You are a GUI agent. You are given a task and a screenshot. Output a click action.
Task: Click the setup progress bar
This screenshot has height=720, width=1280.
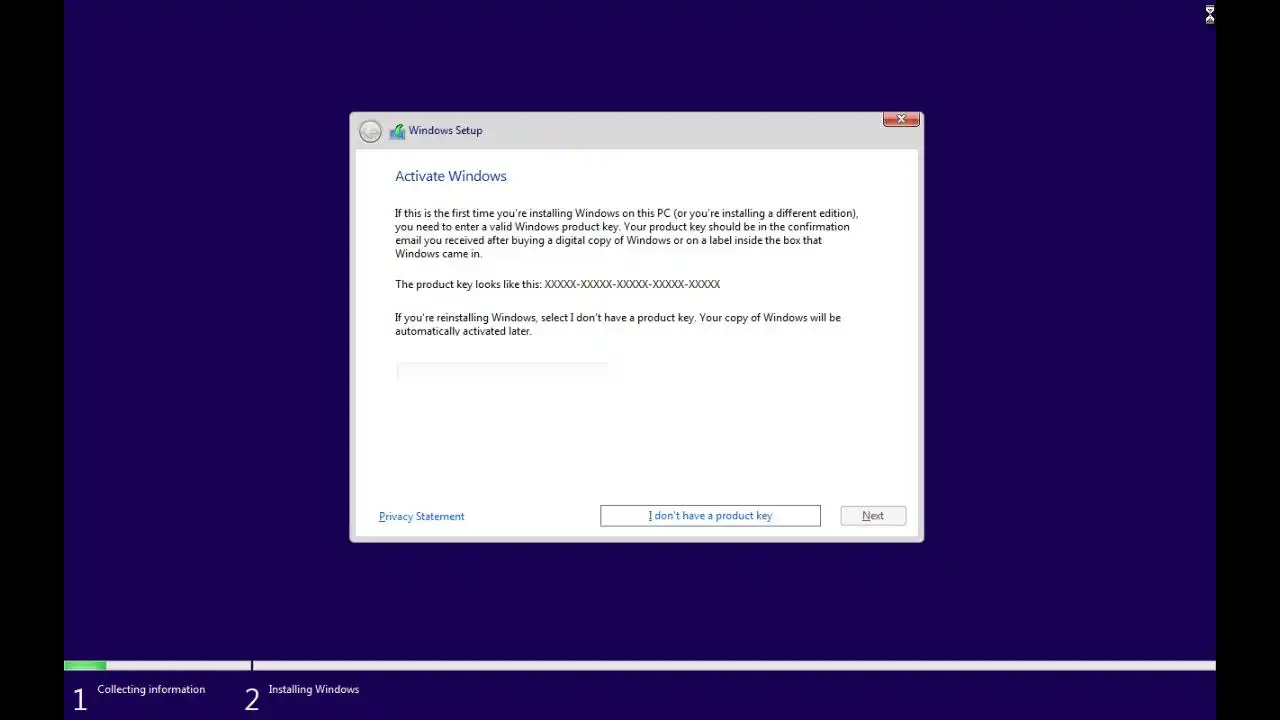640,665
